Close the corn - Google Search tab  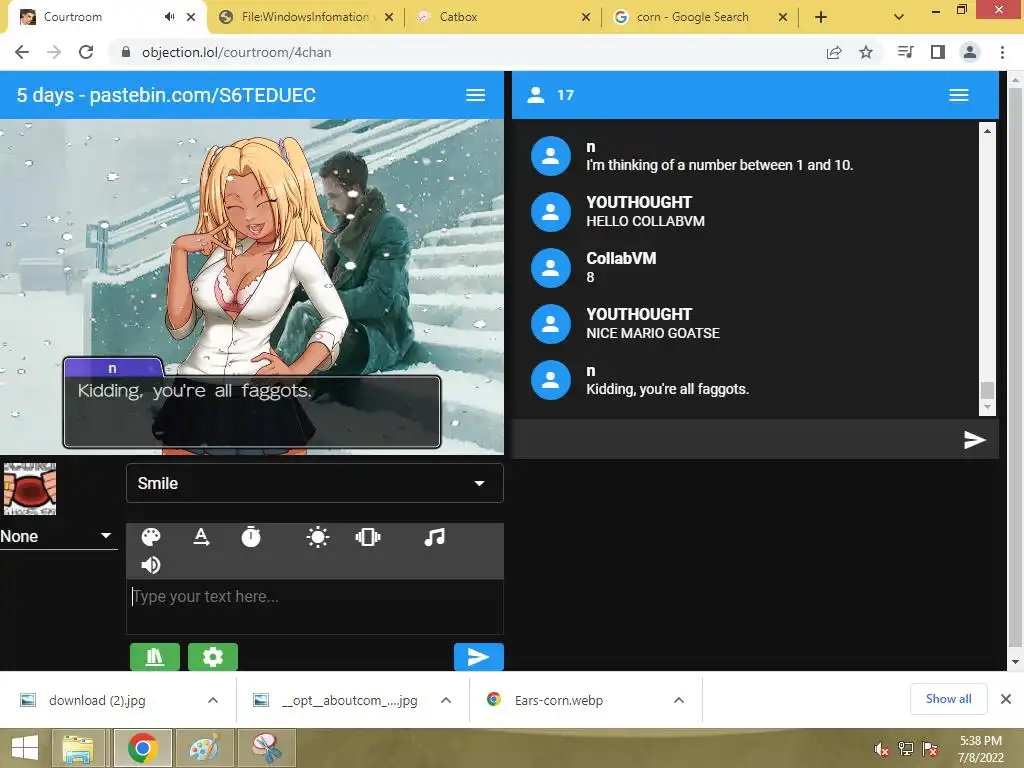pyautogui.click(x=783, y=18)
